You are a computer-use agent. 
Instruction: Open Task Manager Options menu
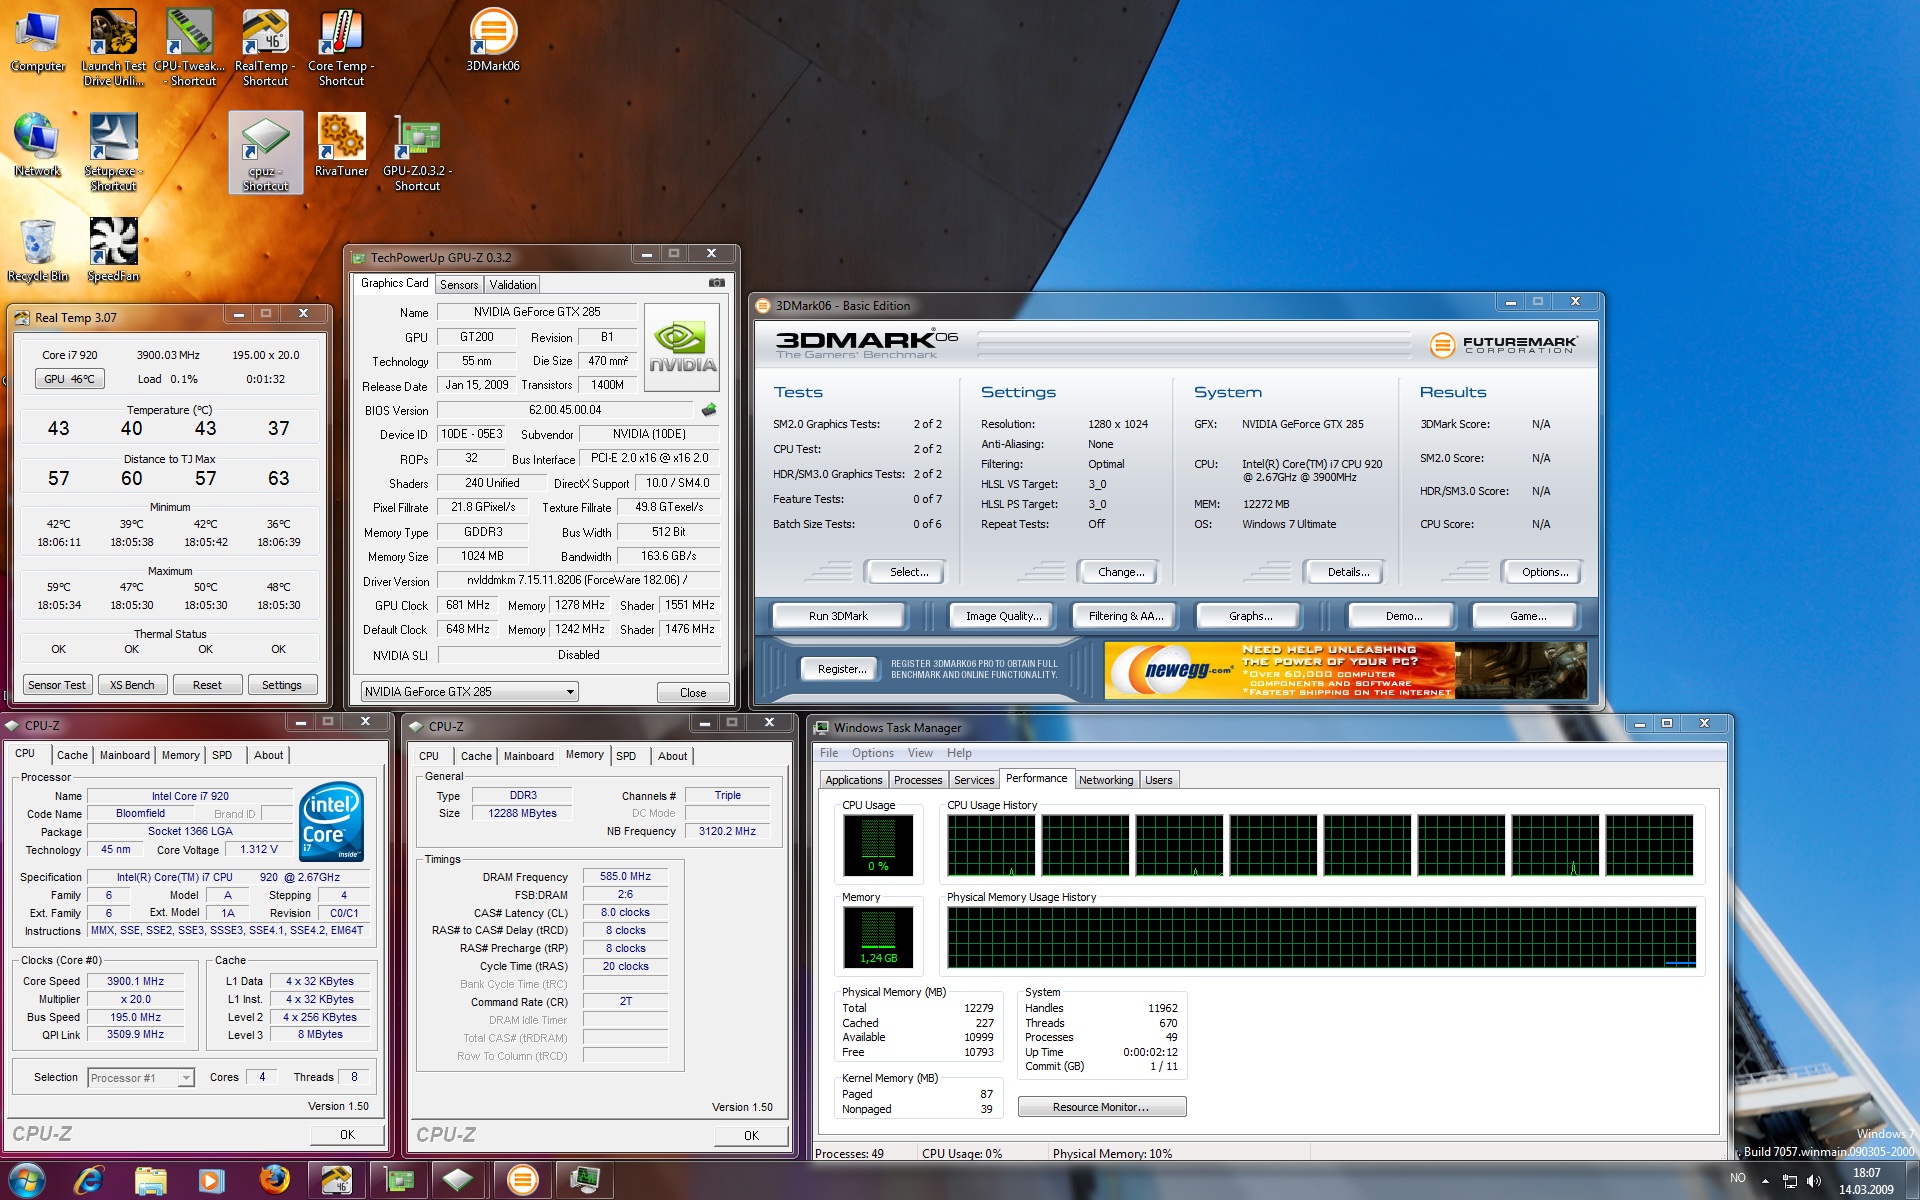coord(872,753)
